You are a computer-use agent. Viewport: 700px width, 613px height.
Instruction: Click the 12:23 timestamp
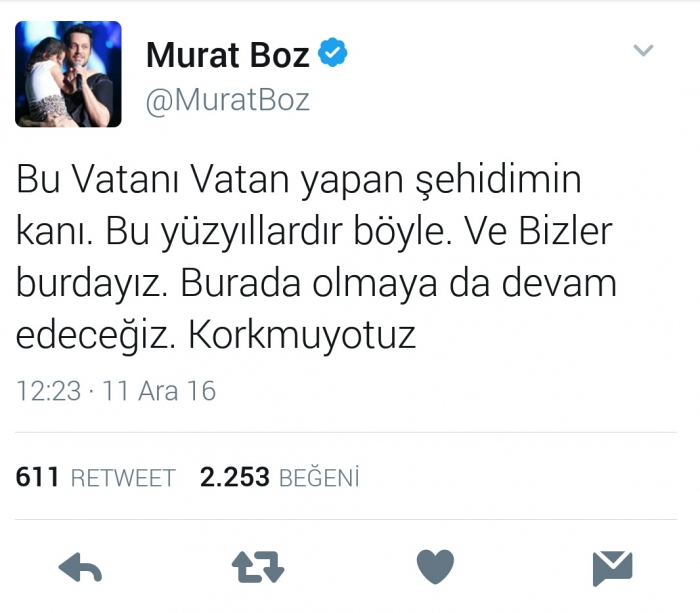(49, 391)
